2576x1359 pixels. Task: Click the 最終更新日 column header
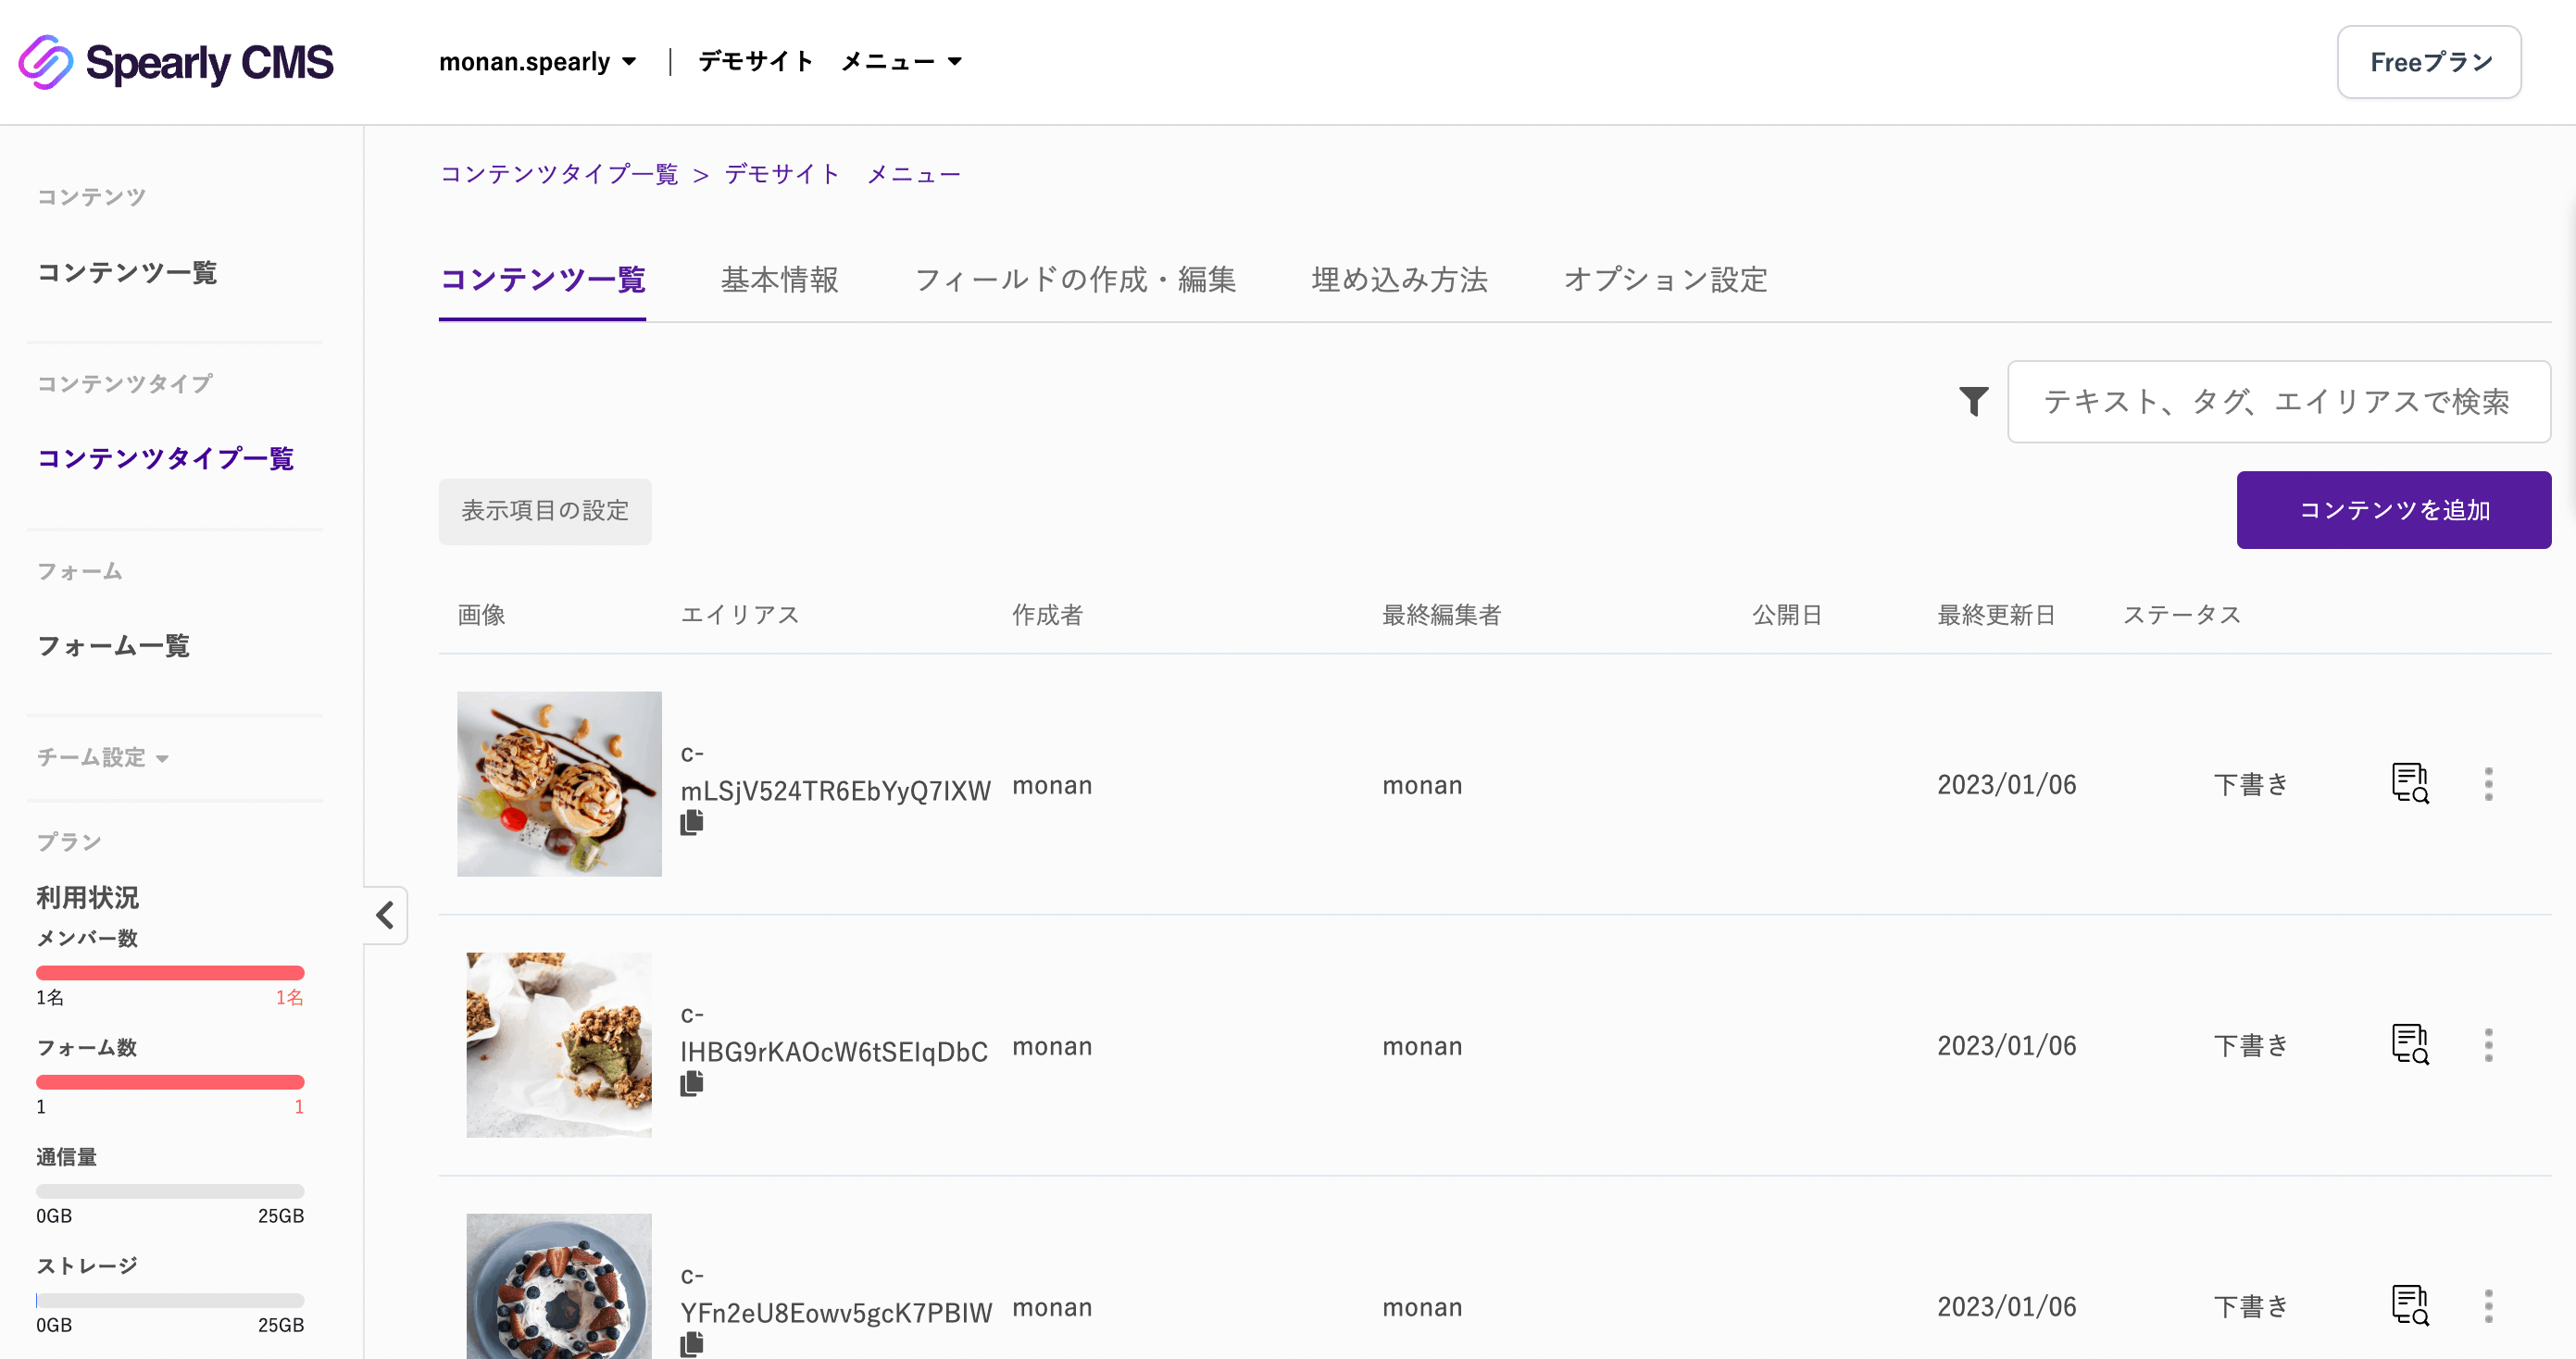click(x=1996, y=615)
